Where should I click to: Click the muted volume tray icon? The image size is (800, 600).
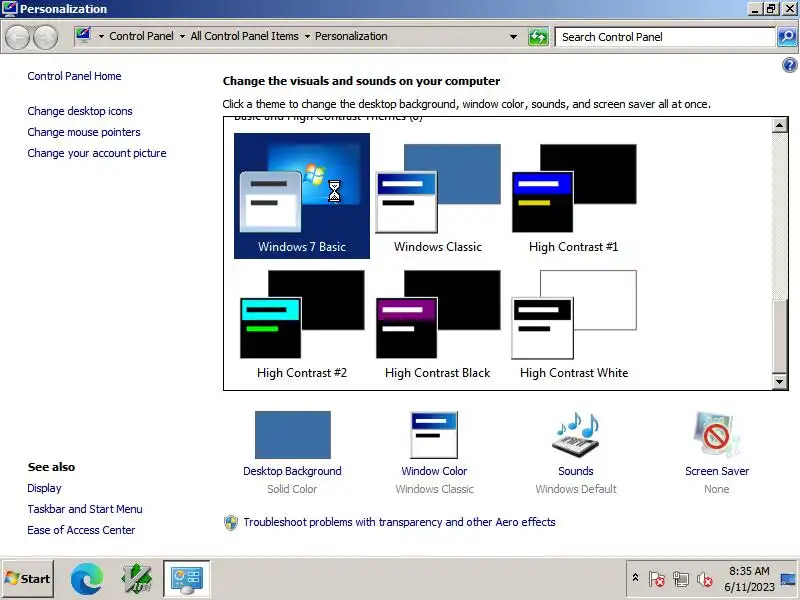point(705,579)
